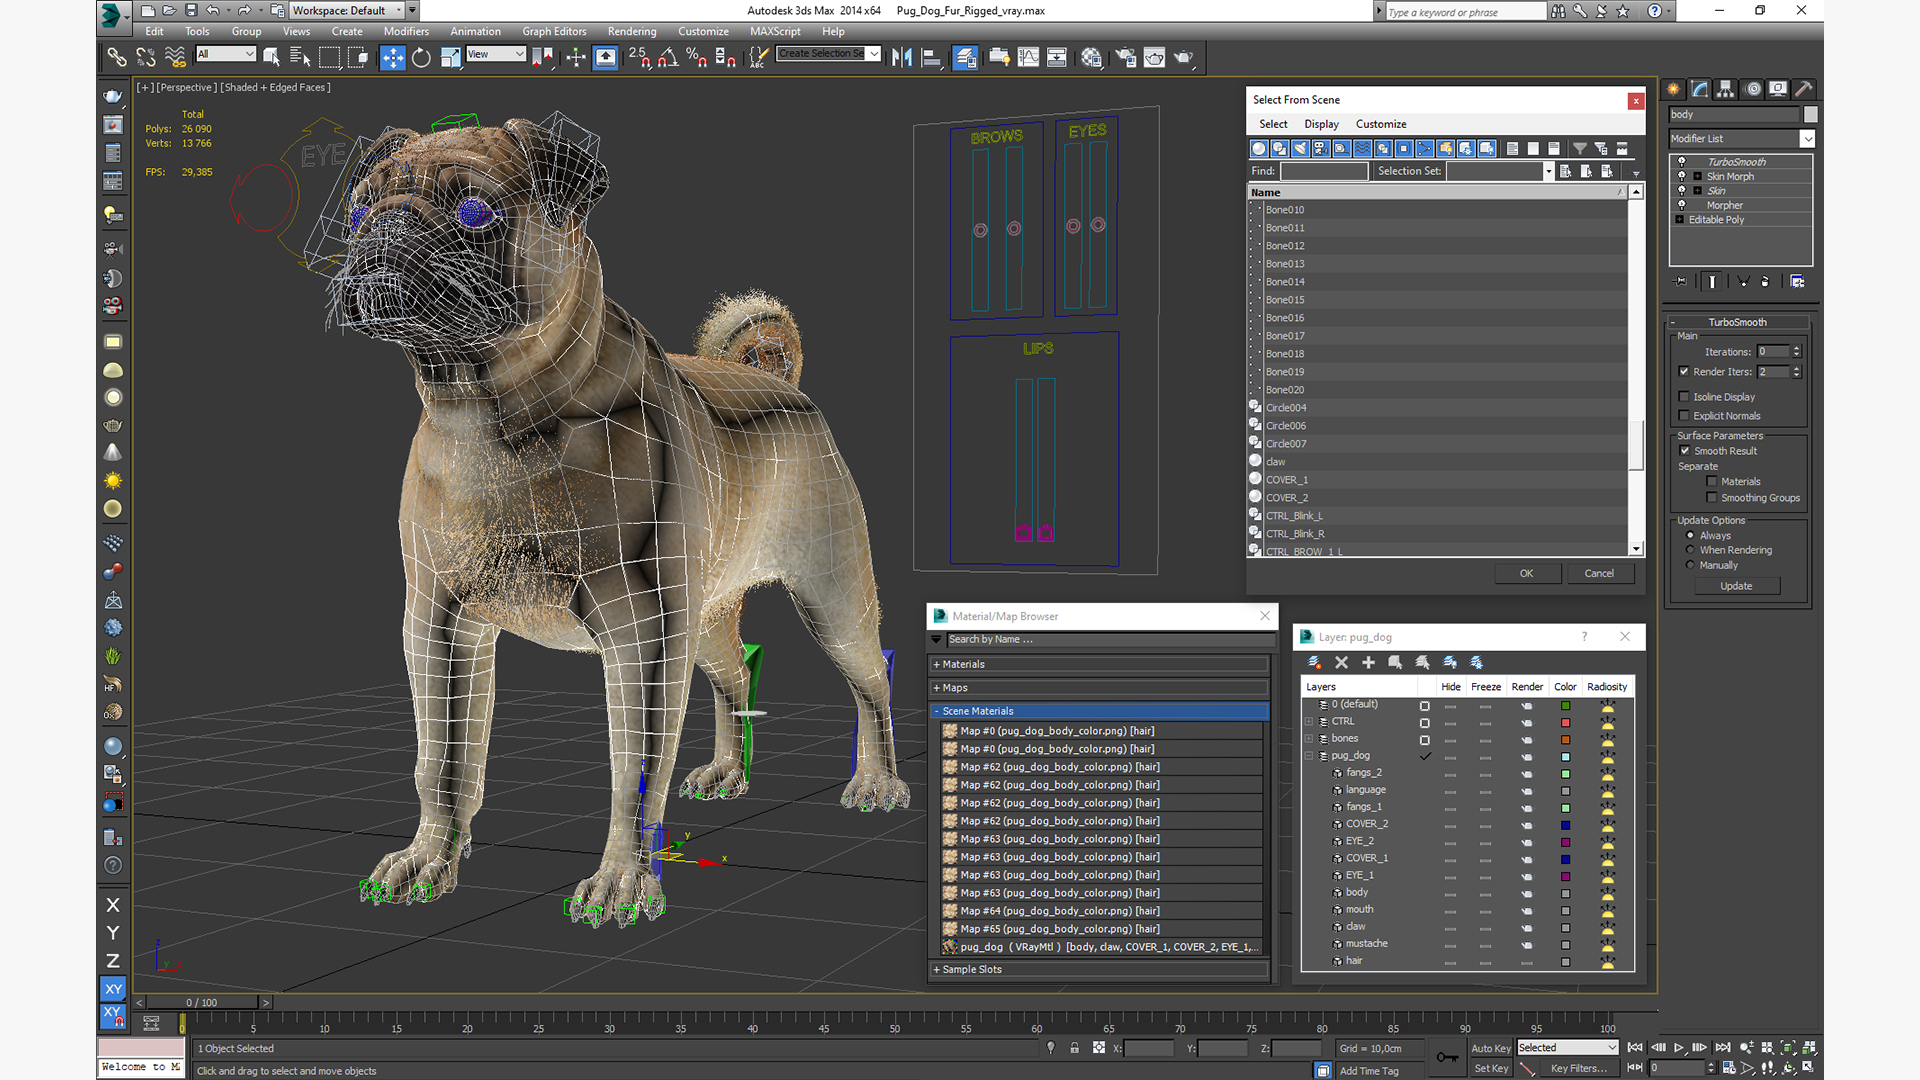1920x1080 pixels.
Task: Toggle the Auto Key button
Action: (x=1490, y=1048)
